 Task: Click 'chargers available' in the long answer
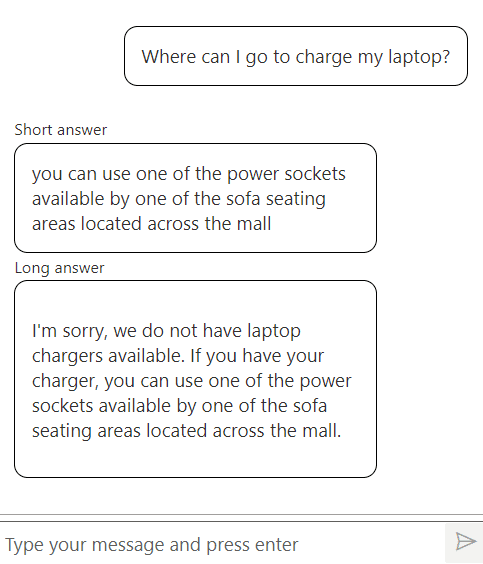[x=108, y=356]
